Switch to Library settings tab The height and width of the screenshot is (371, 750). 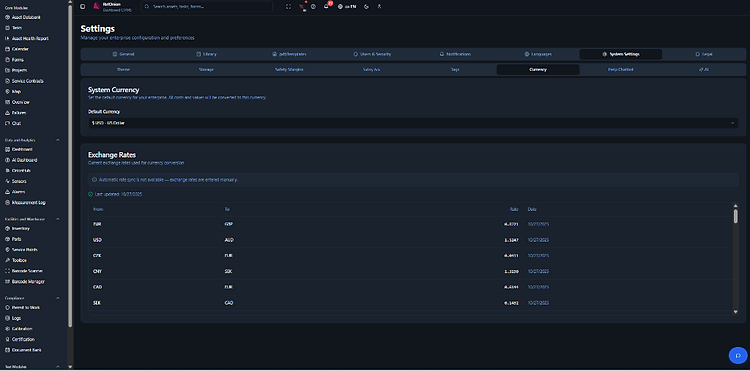coord(206,54)
